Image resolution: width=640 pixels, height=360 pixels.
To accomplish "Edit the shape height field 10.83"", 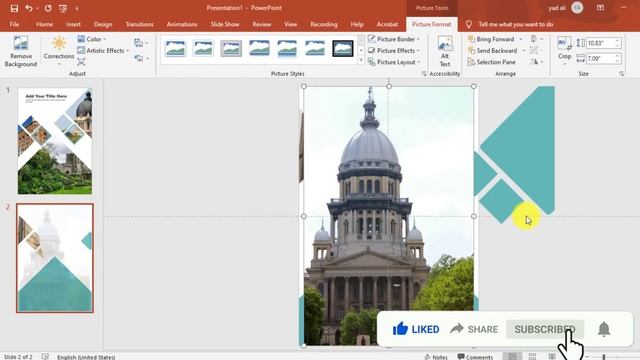I will 600,43.
